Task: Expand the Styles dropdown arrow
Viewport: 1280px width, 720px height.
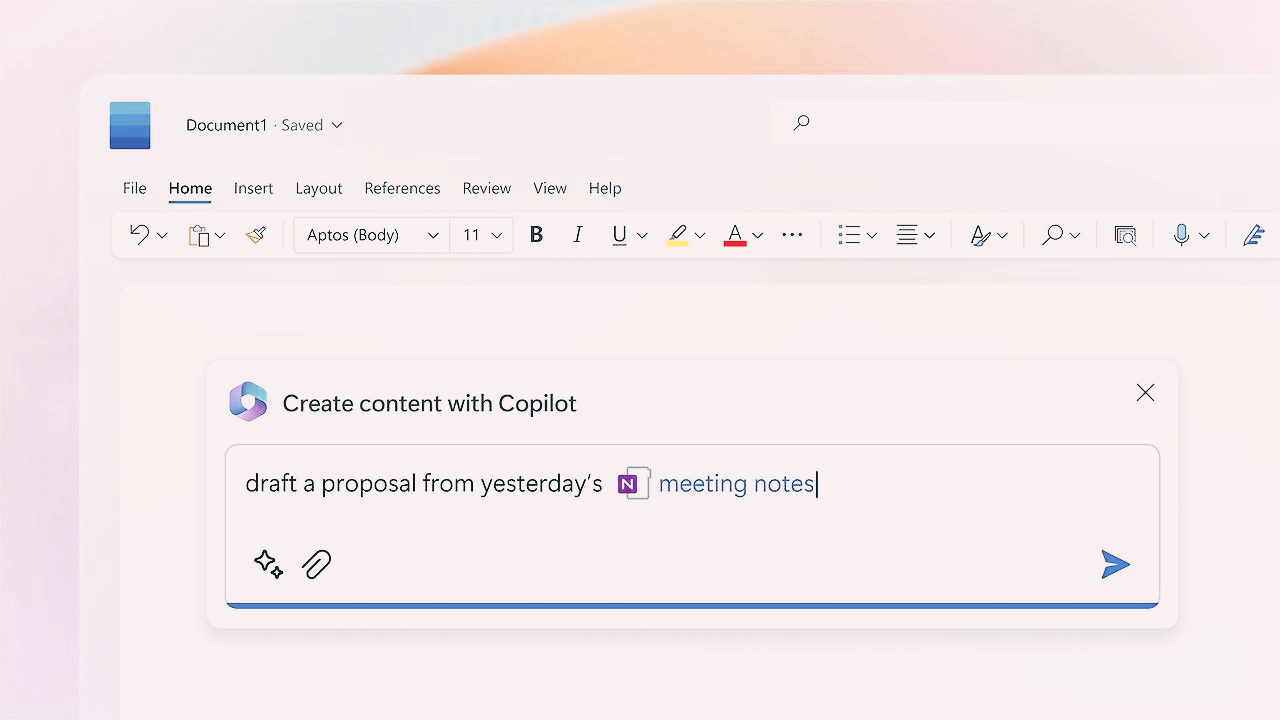Action: [1002, 236]
